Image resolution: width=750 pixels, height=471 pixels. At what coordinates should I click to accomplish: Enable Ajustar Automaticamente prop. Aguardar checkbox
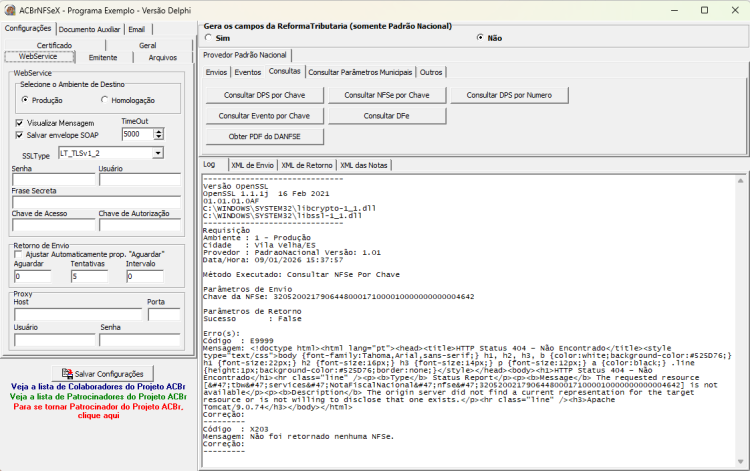tap(18, 254)
